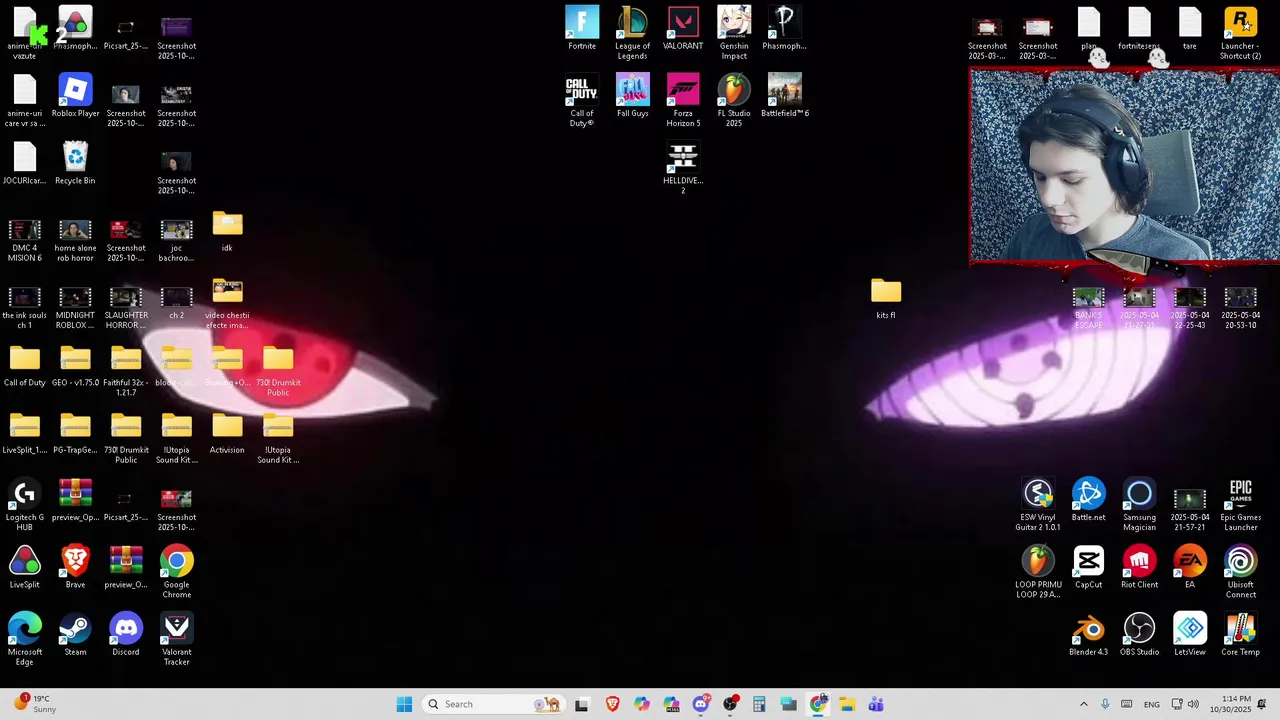
Task: Select the DMC 4 MISION 6 video
Action: coord(25,240)
